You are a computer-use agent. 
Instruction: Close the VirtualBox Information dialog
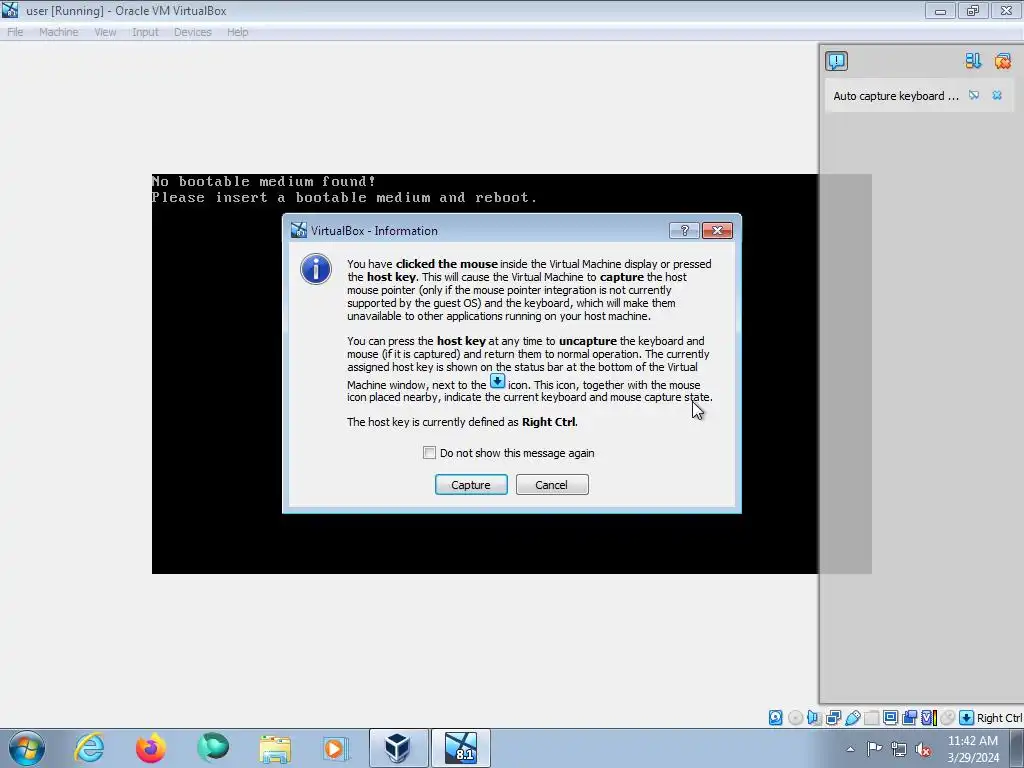[x=717, y=231]
